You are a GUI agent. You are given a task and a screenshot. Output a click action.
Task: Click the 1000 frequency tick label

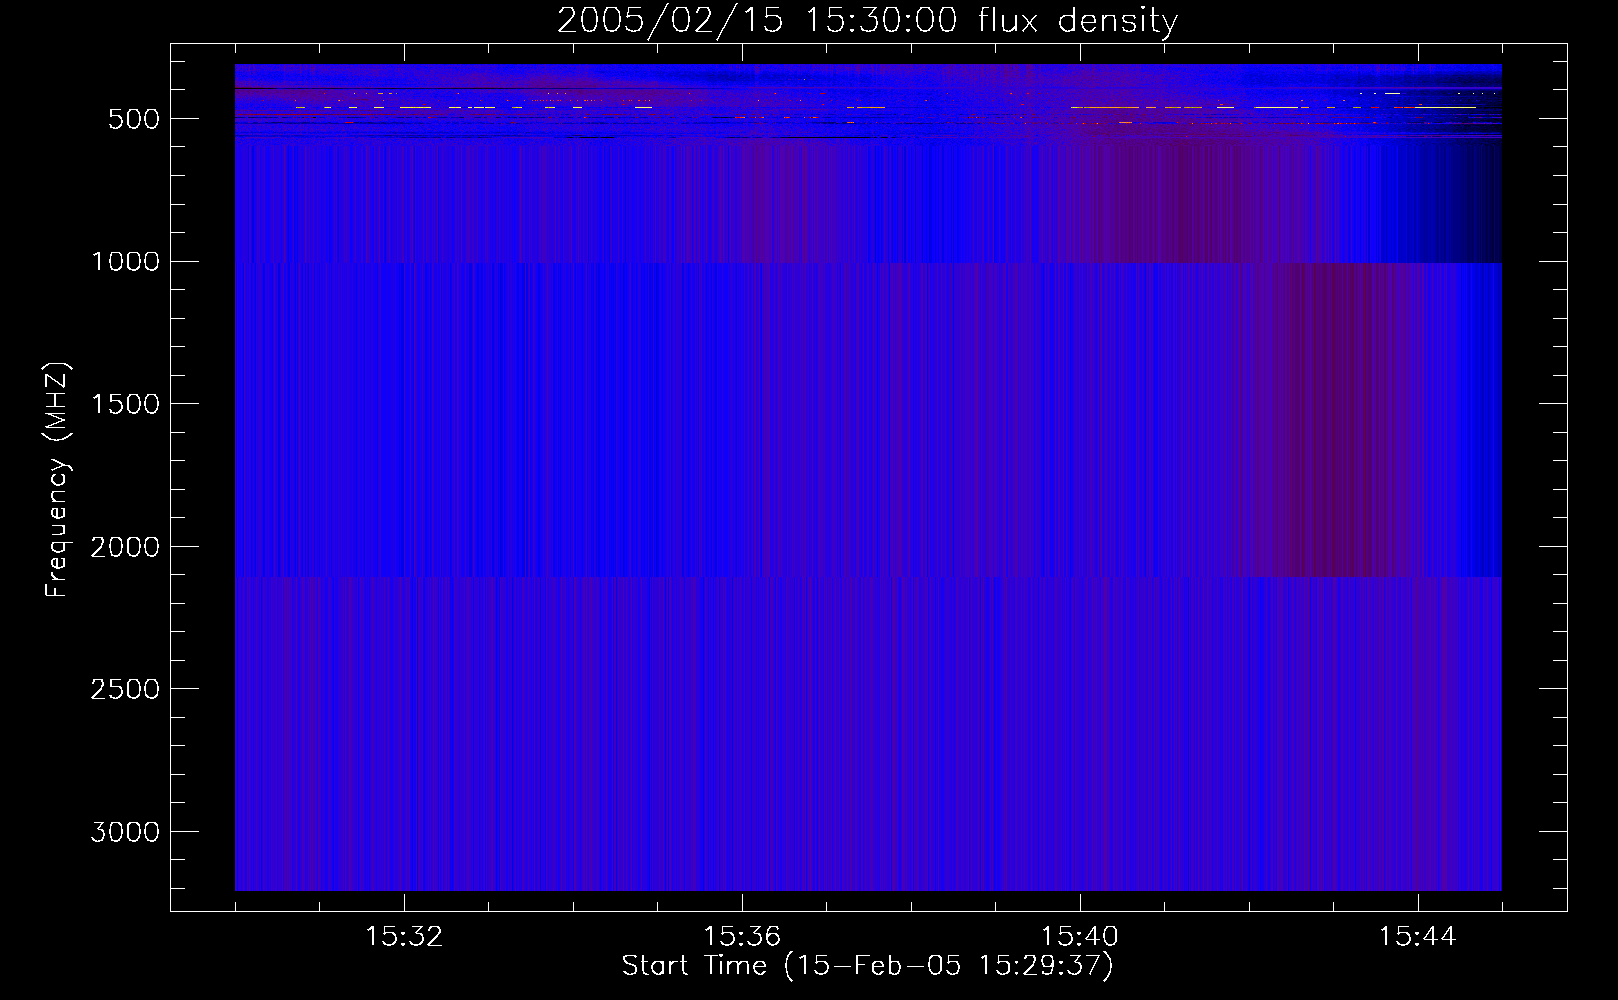pyautogui.click(x=125, y=262)
